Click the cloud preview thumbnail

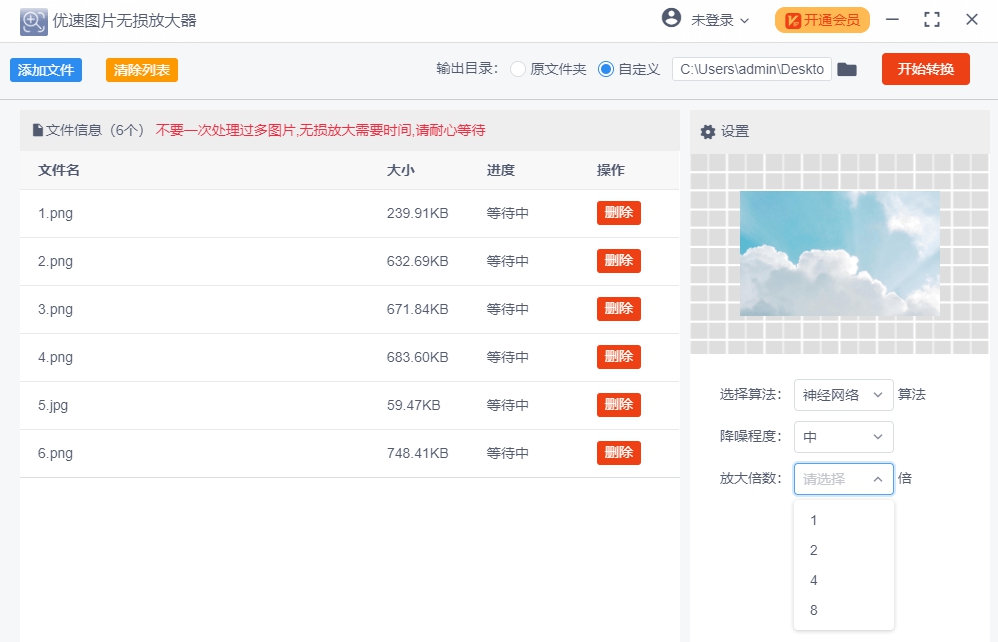[x=840, y=253]
